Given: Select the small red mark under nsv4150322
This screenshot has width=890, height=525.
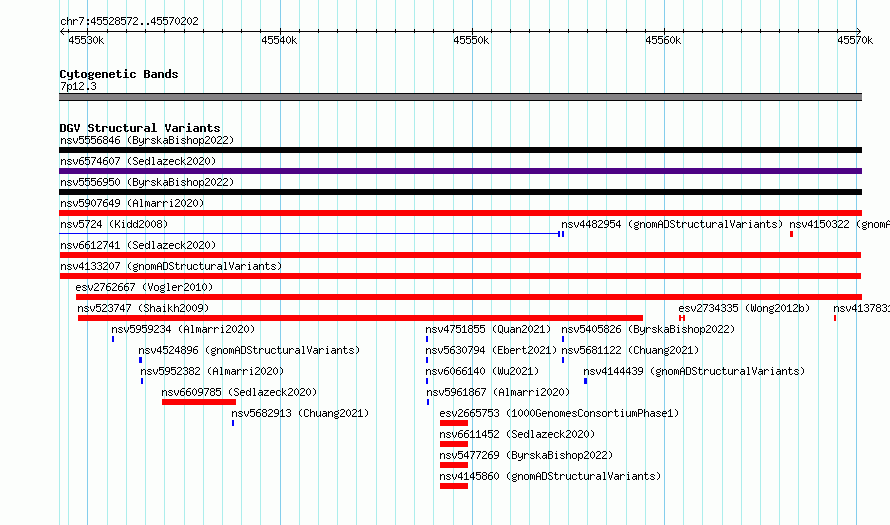Looking at the screenshot, I should (791, 234).
